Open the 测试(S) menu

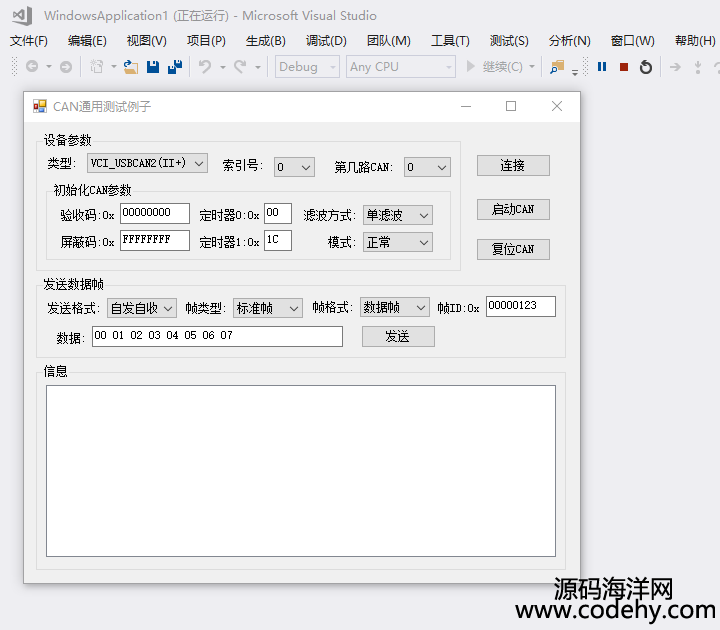[509, 41]
